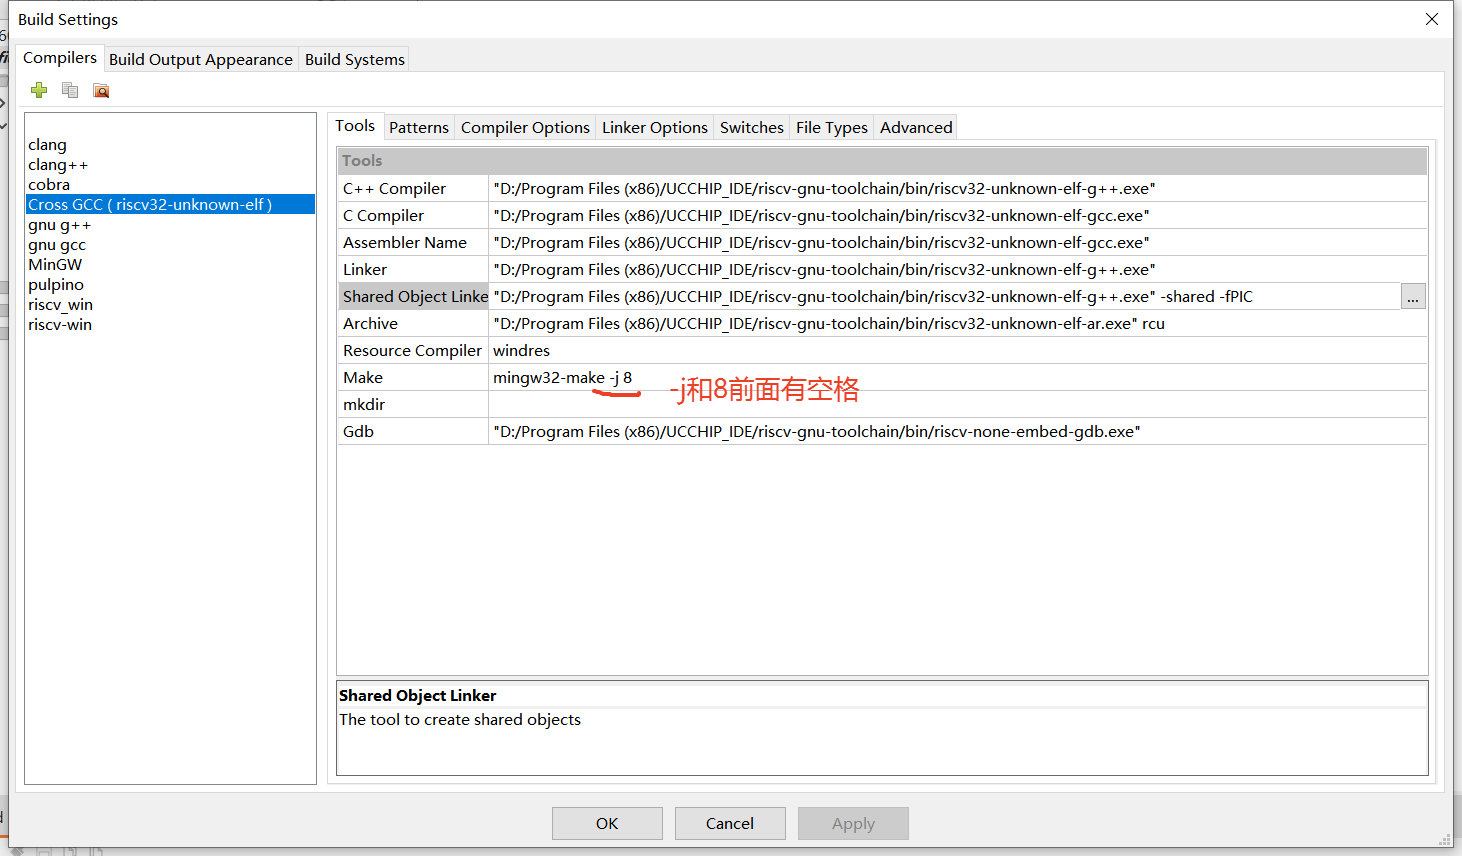1462x856 pixels.
Task: Click the Gdb row label
Action: click(413, 431)
